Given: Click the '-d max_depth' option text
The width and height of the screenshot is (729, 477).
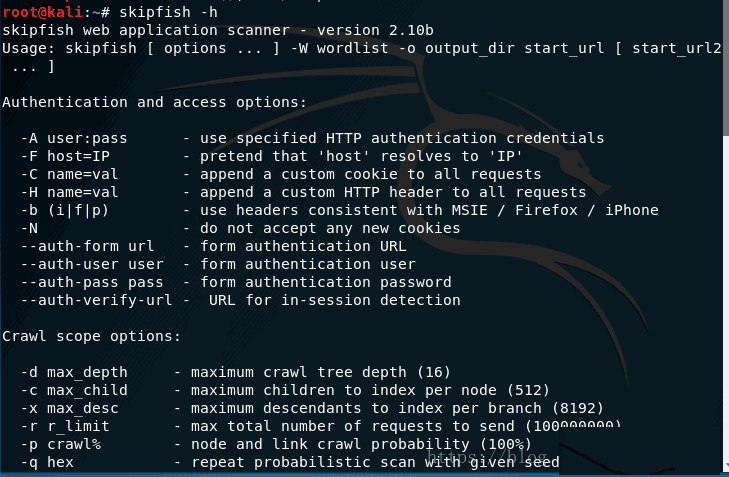Looking at the screenshot, I should click(x=74, y=373).
